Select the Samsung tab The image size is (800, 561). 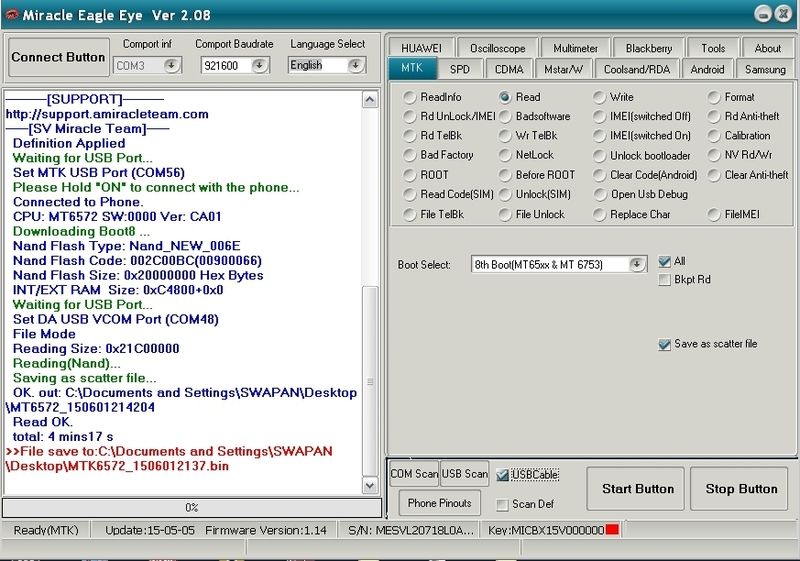pos(765,69)
